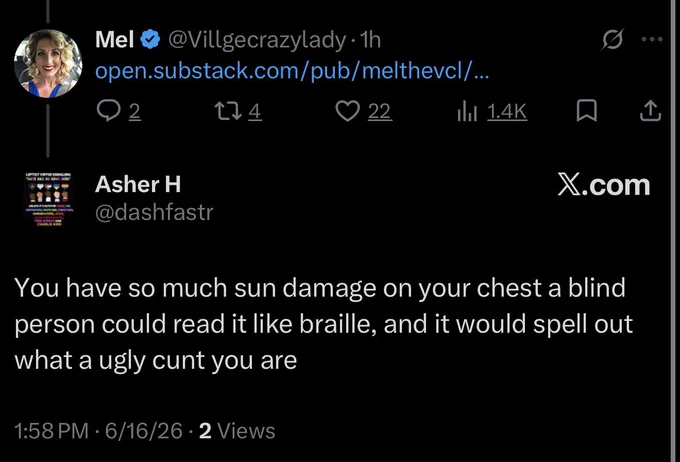Click the 1h post timestamp
The height and width of the screenshot is (462, 680).
pyautogui.click(x=371, y=40)
